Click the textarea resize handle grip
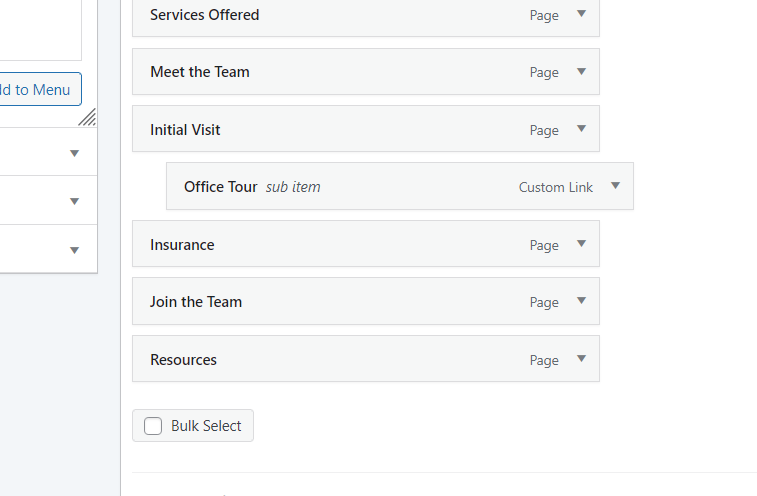Viewport: 757px width, 496px height. 89,118
